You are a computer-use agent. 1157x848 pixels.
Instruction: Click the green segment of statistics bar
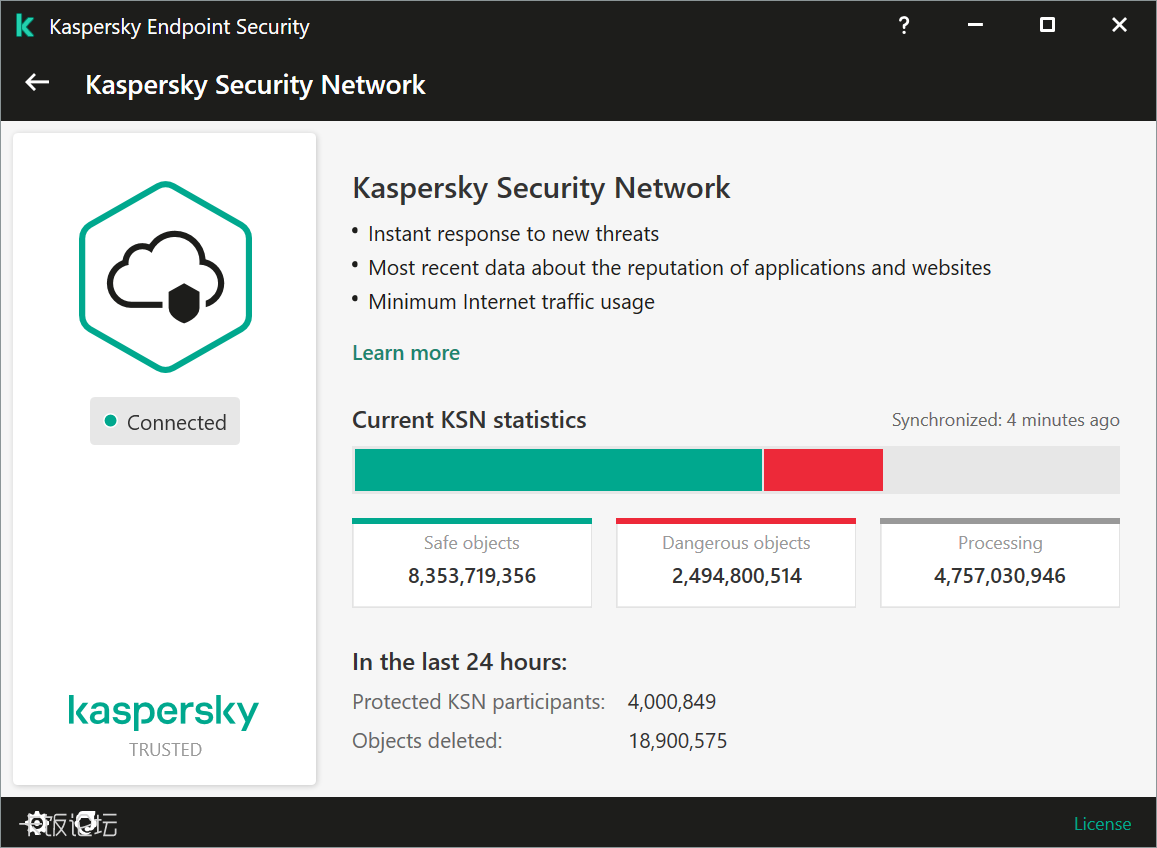557,470
